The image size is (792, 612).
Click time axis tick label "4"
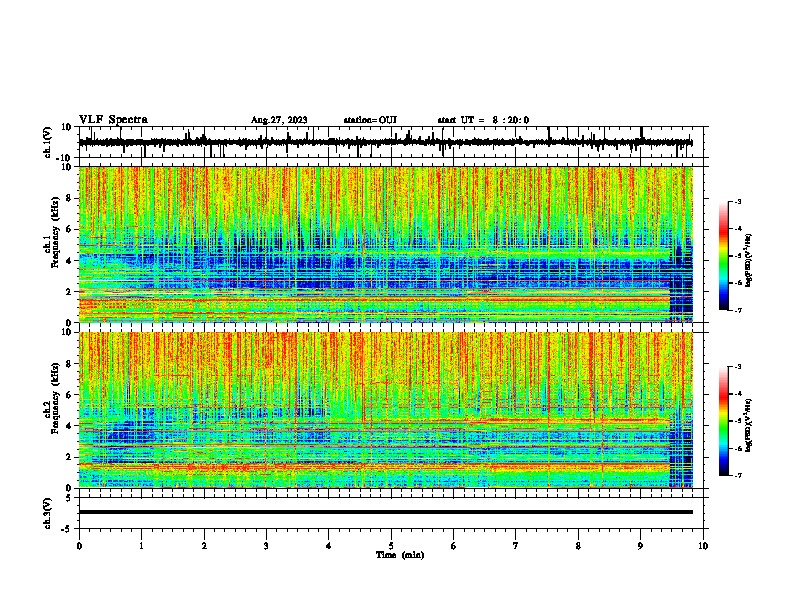pos(329,546)
